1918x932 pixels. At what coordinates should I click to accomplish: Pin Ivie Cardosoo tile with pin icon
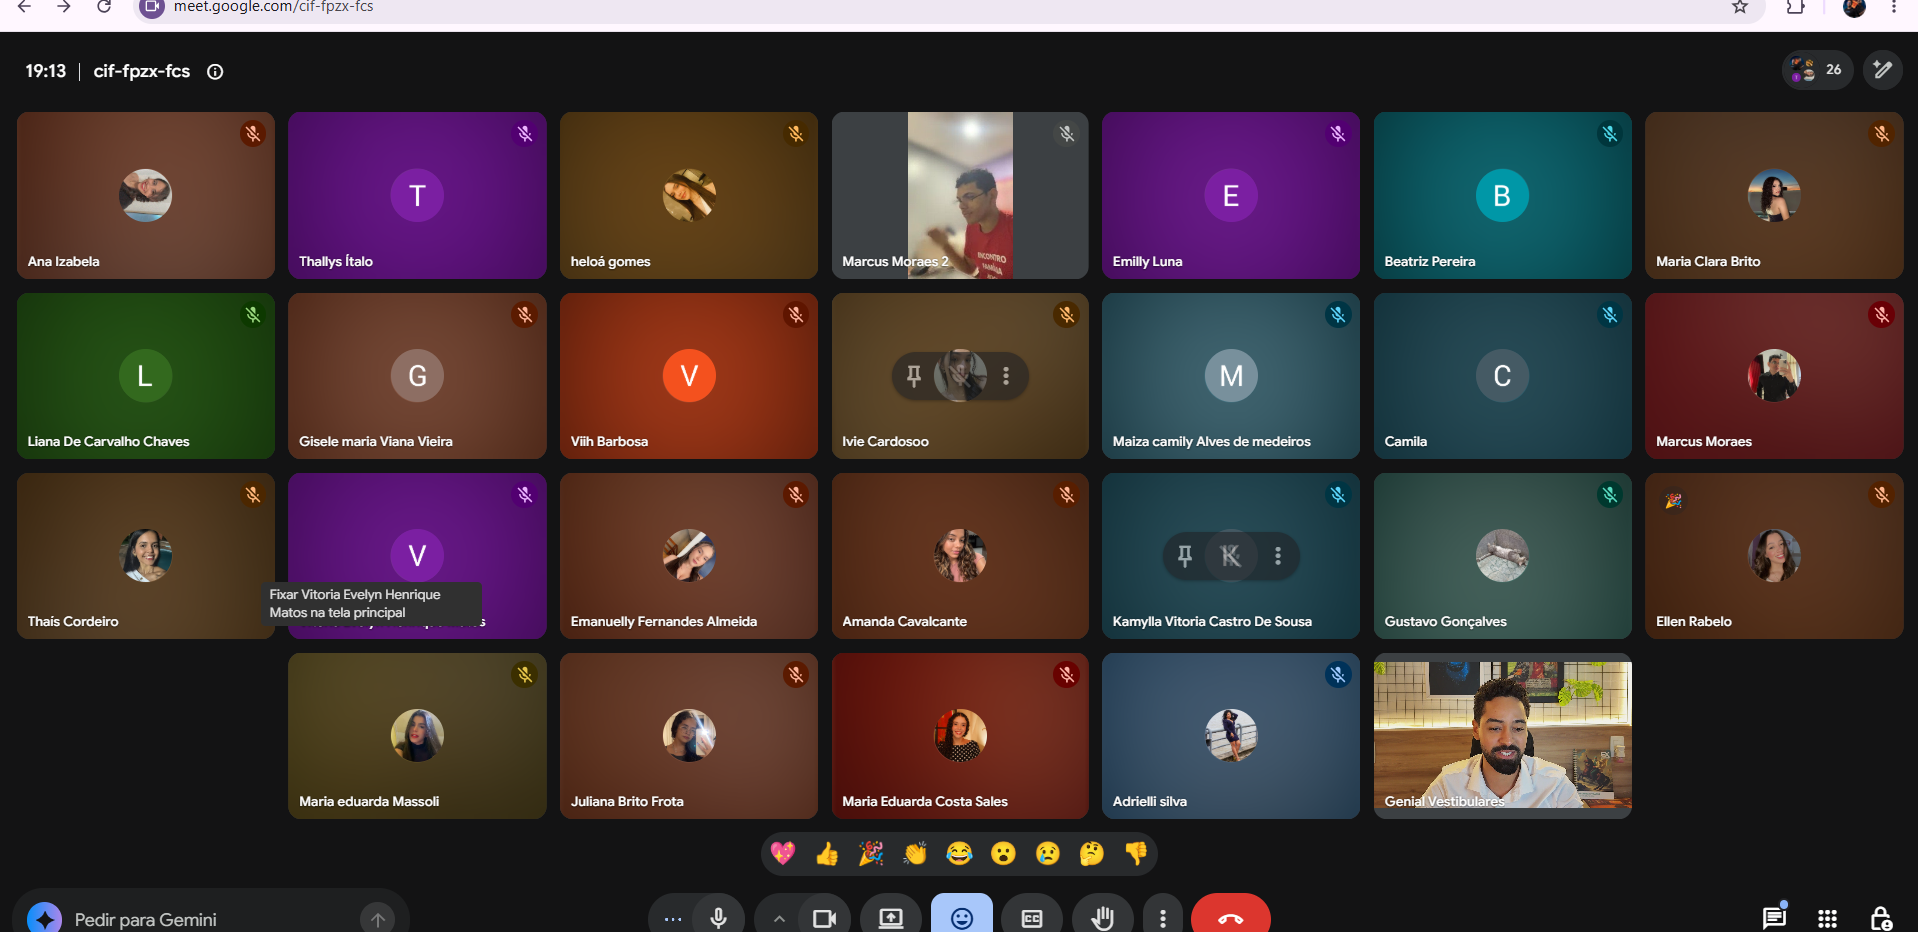(x=913, y=376)
